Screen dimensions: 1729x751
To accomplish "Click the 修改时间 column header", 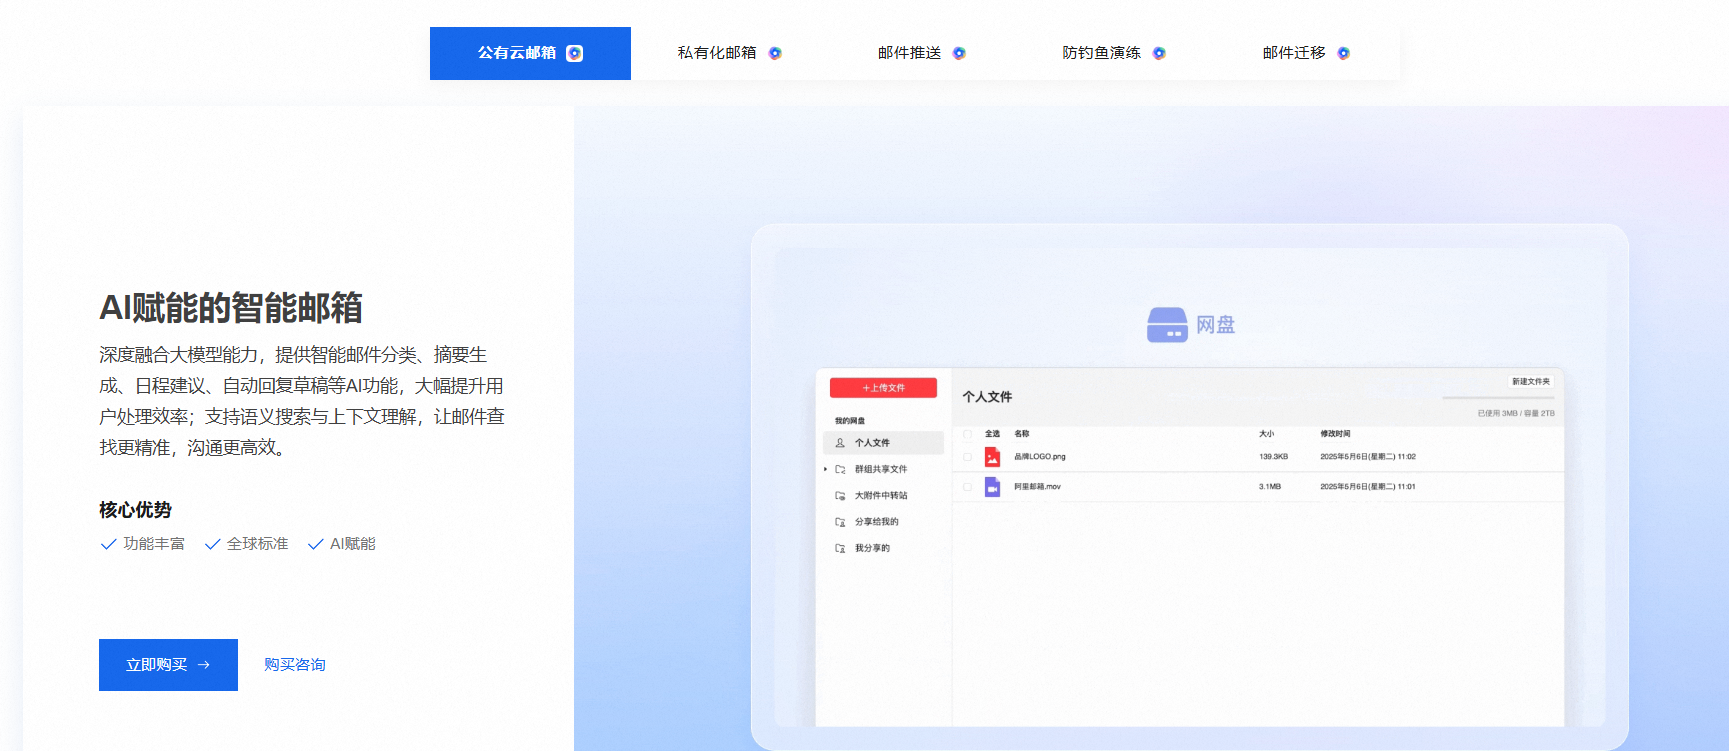I will point(1335,434).
